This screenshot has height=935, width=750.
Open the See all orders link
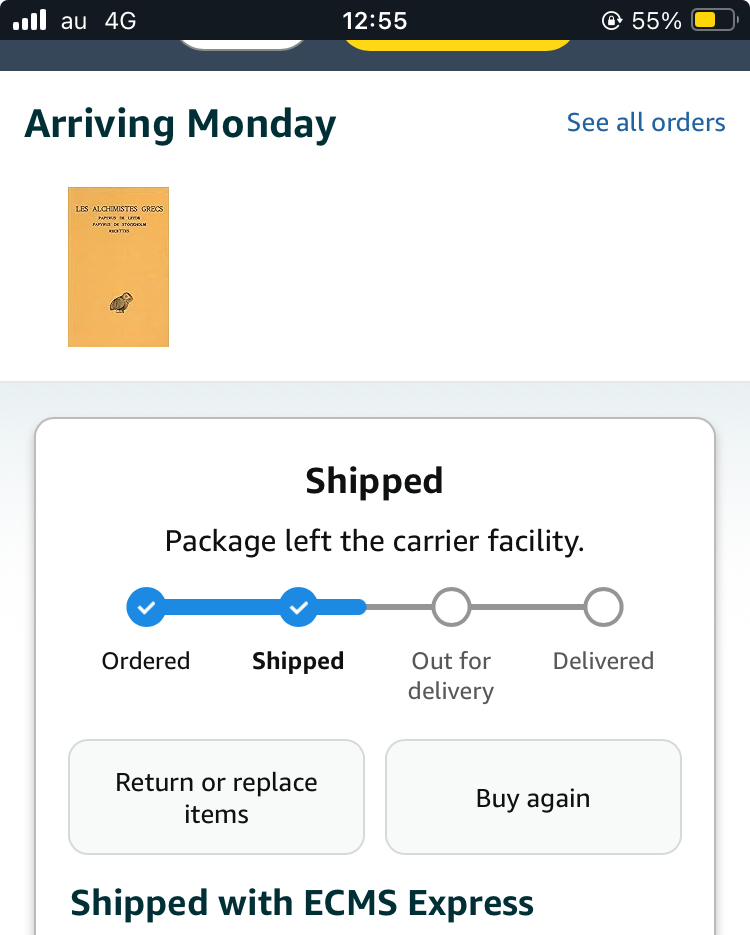pyautogui.click(x=646, y=122)
